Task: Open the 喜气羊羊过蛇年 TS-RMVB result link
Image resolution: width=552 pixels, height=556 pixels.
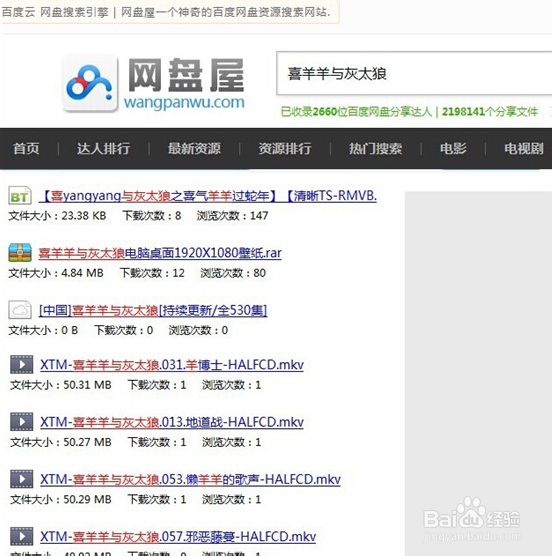Action: click(208, 196)
